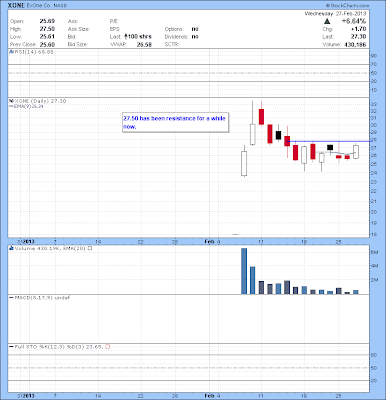386x400 pixels.
Task: Click the P/E label
Action: 114,21
